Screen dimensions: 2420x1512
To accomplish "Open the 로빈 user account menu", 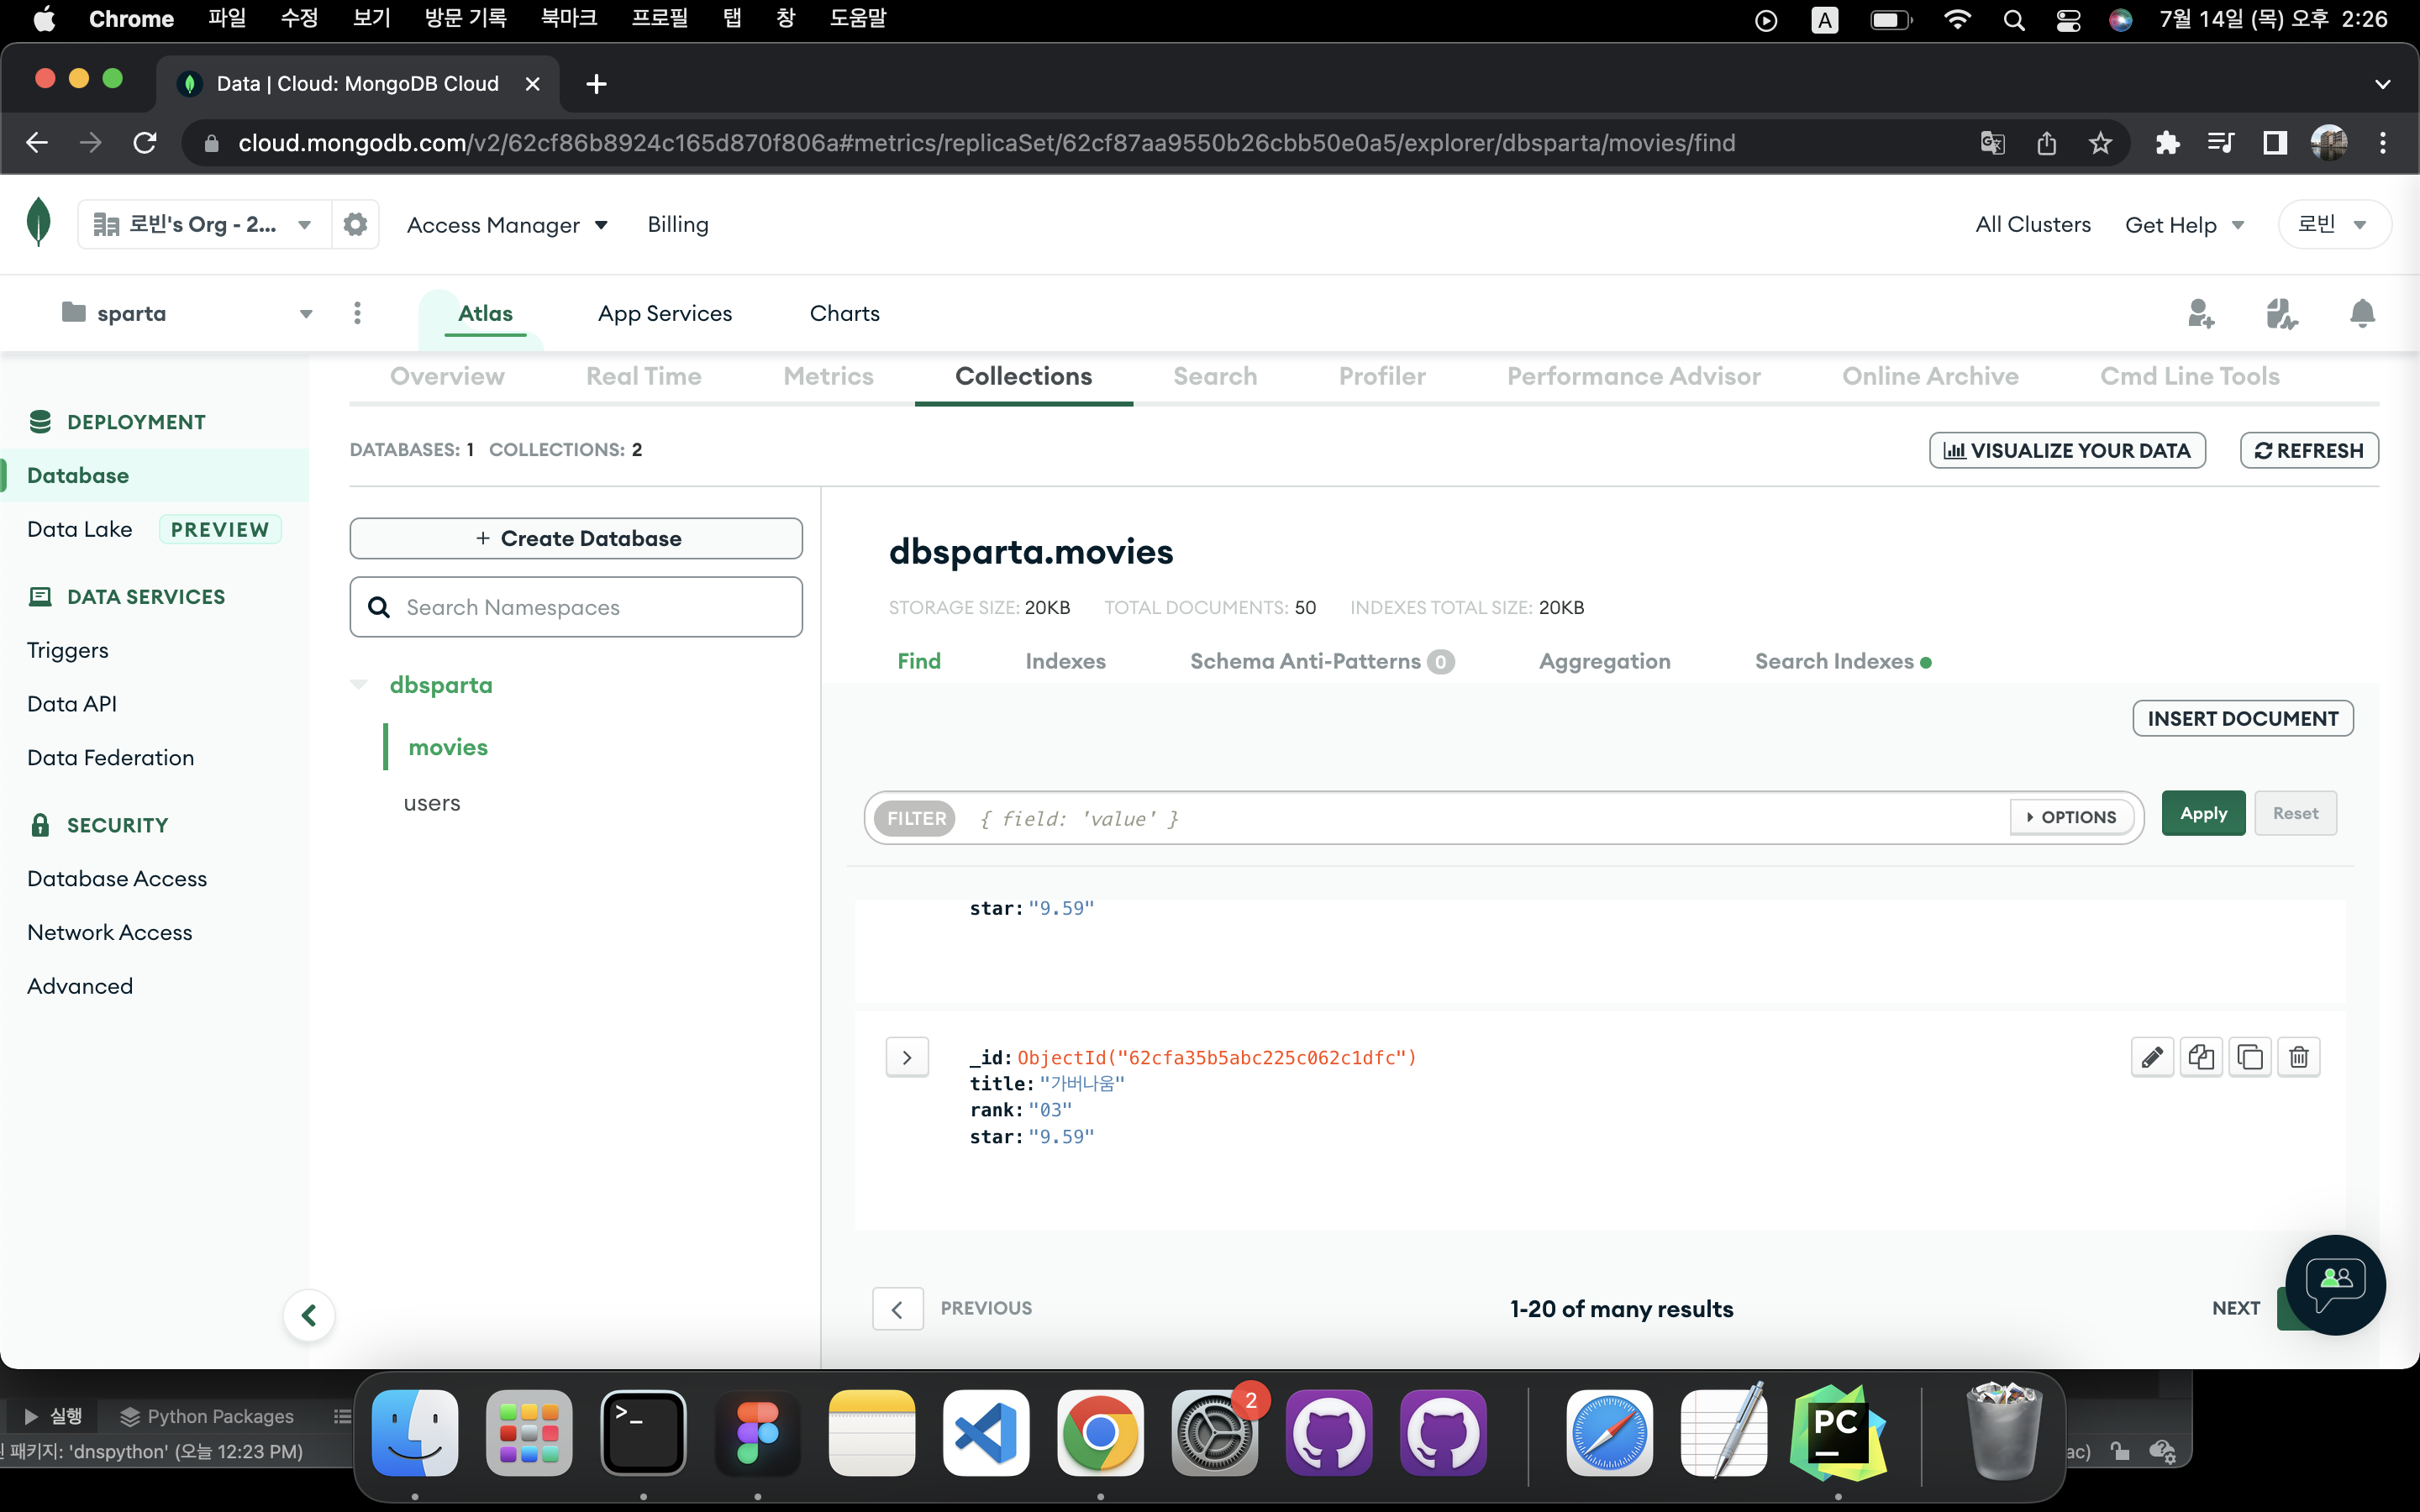I will 2334,224.
